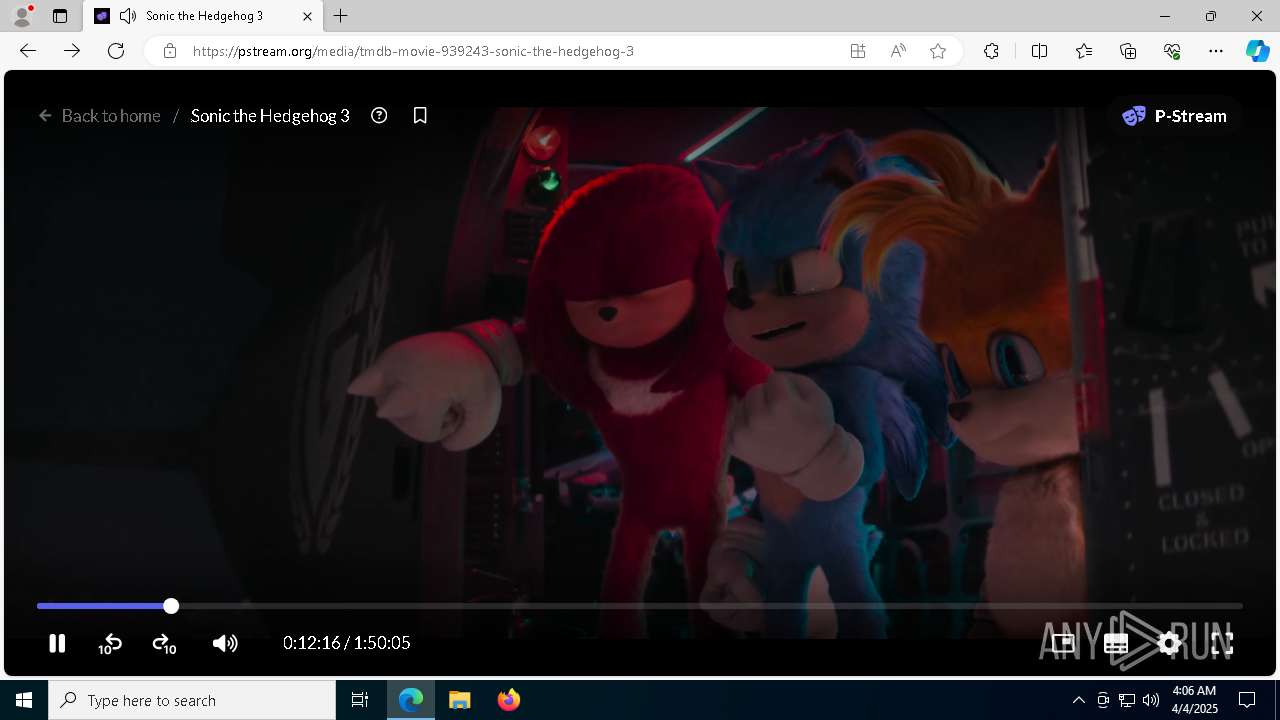Open the browser profile icon
The height and width of the screenshot is (720, 1280).
pyautogui.click(x=22, y=16)
